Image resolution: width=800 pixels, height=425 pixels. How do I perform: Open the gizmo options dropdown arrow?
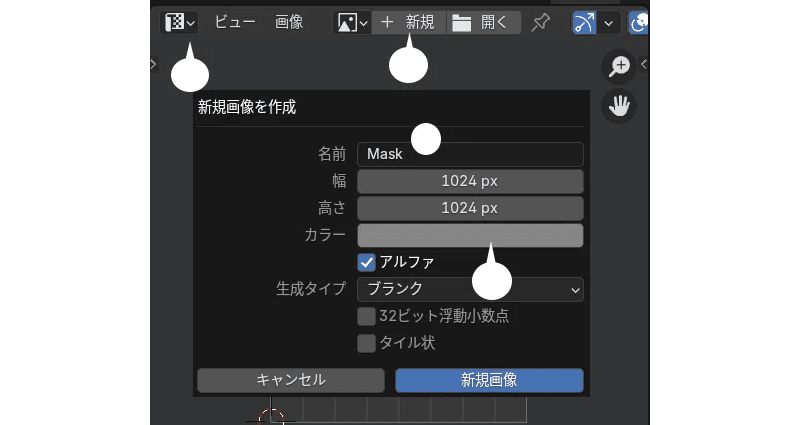tap(609, 23)
